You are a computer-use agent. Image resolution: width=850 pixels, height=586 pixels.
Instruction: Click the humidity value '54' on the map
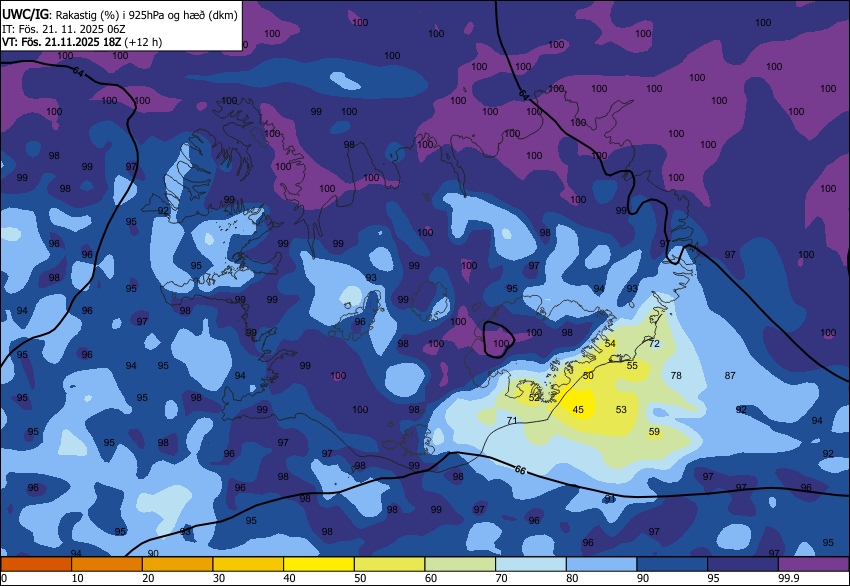pos(610,343)
